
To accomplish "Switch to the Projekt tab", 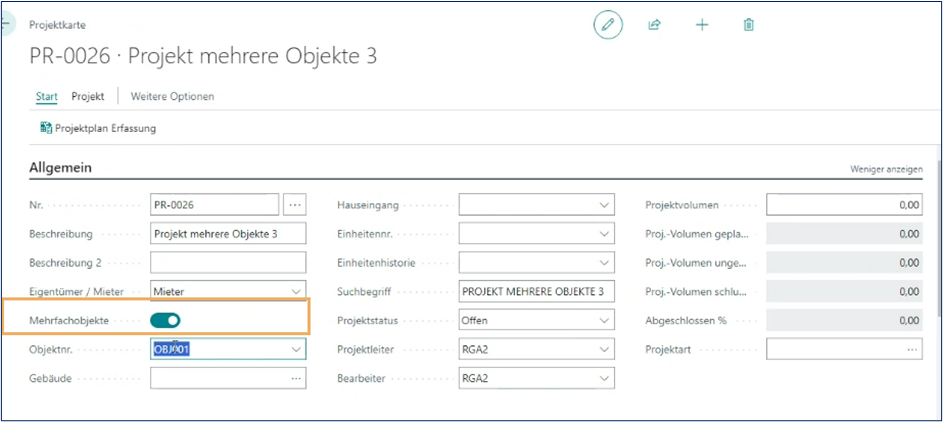I will coord(88,96).
